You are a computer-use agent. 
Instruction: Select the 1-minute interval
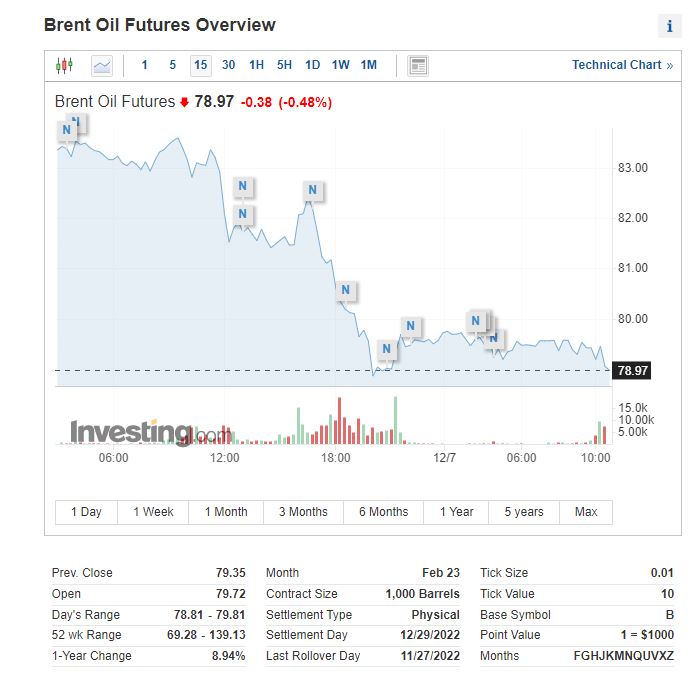tap(144, 65)
